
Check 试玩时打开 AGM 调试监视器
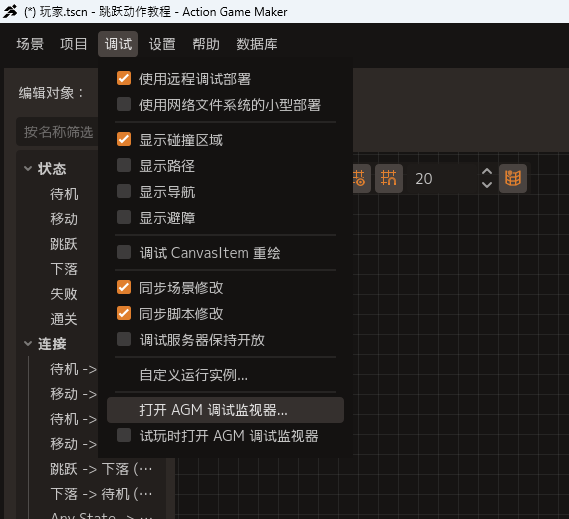[124, 435]
